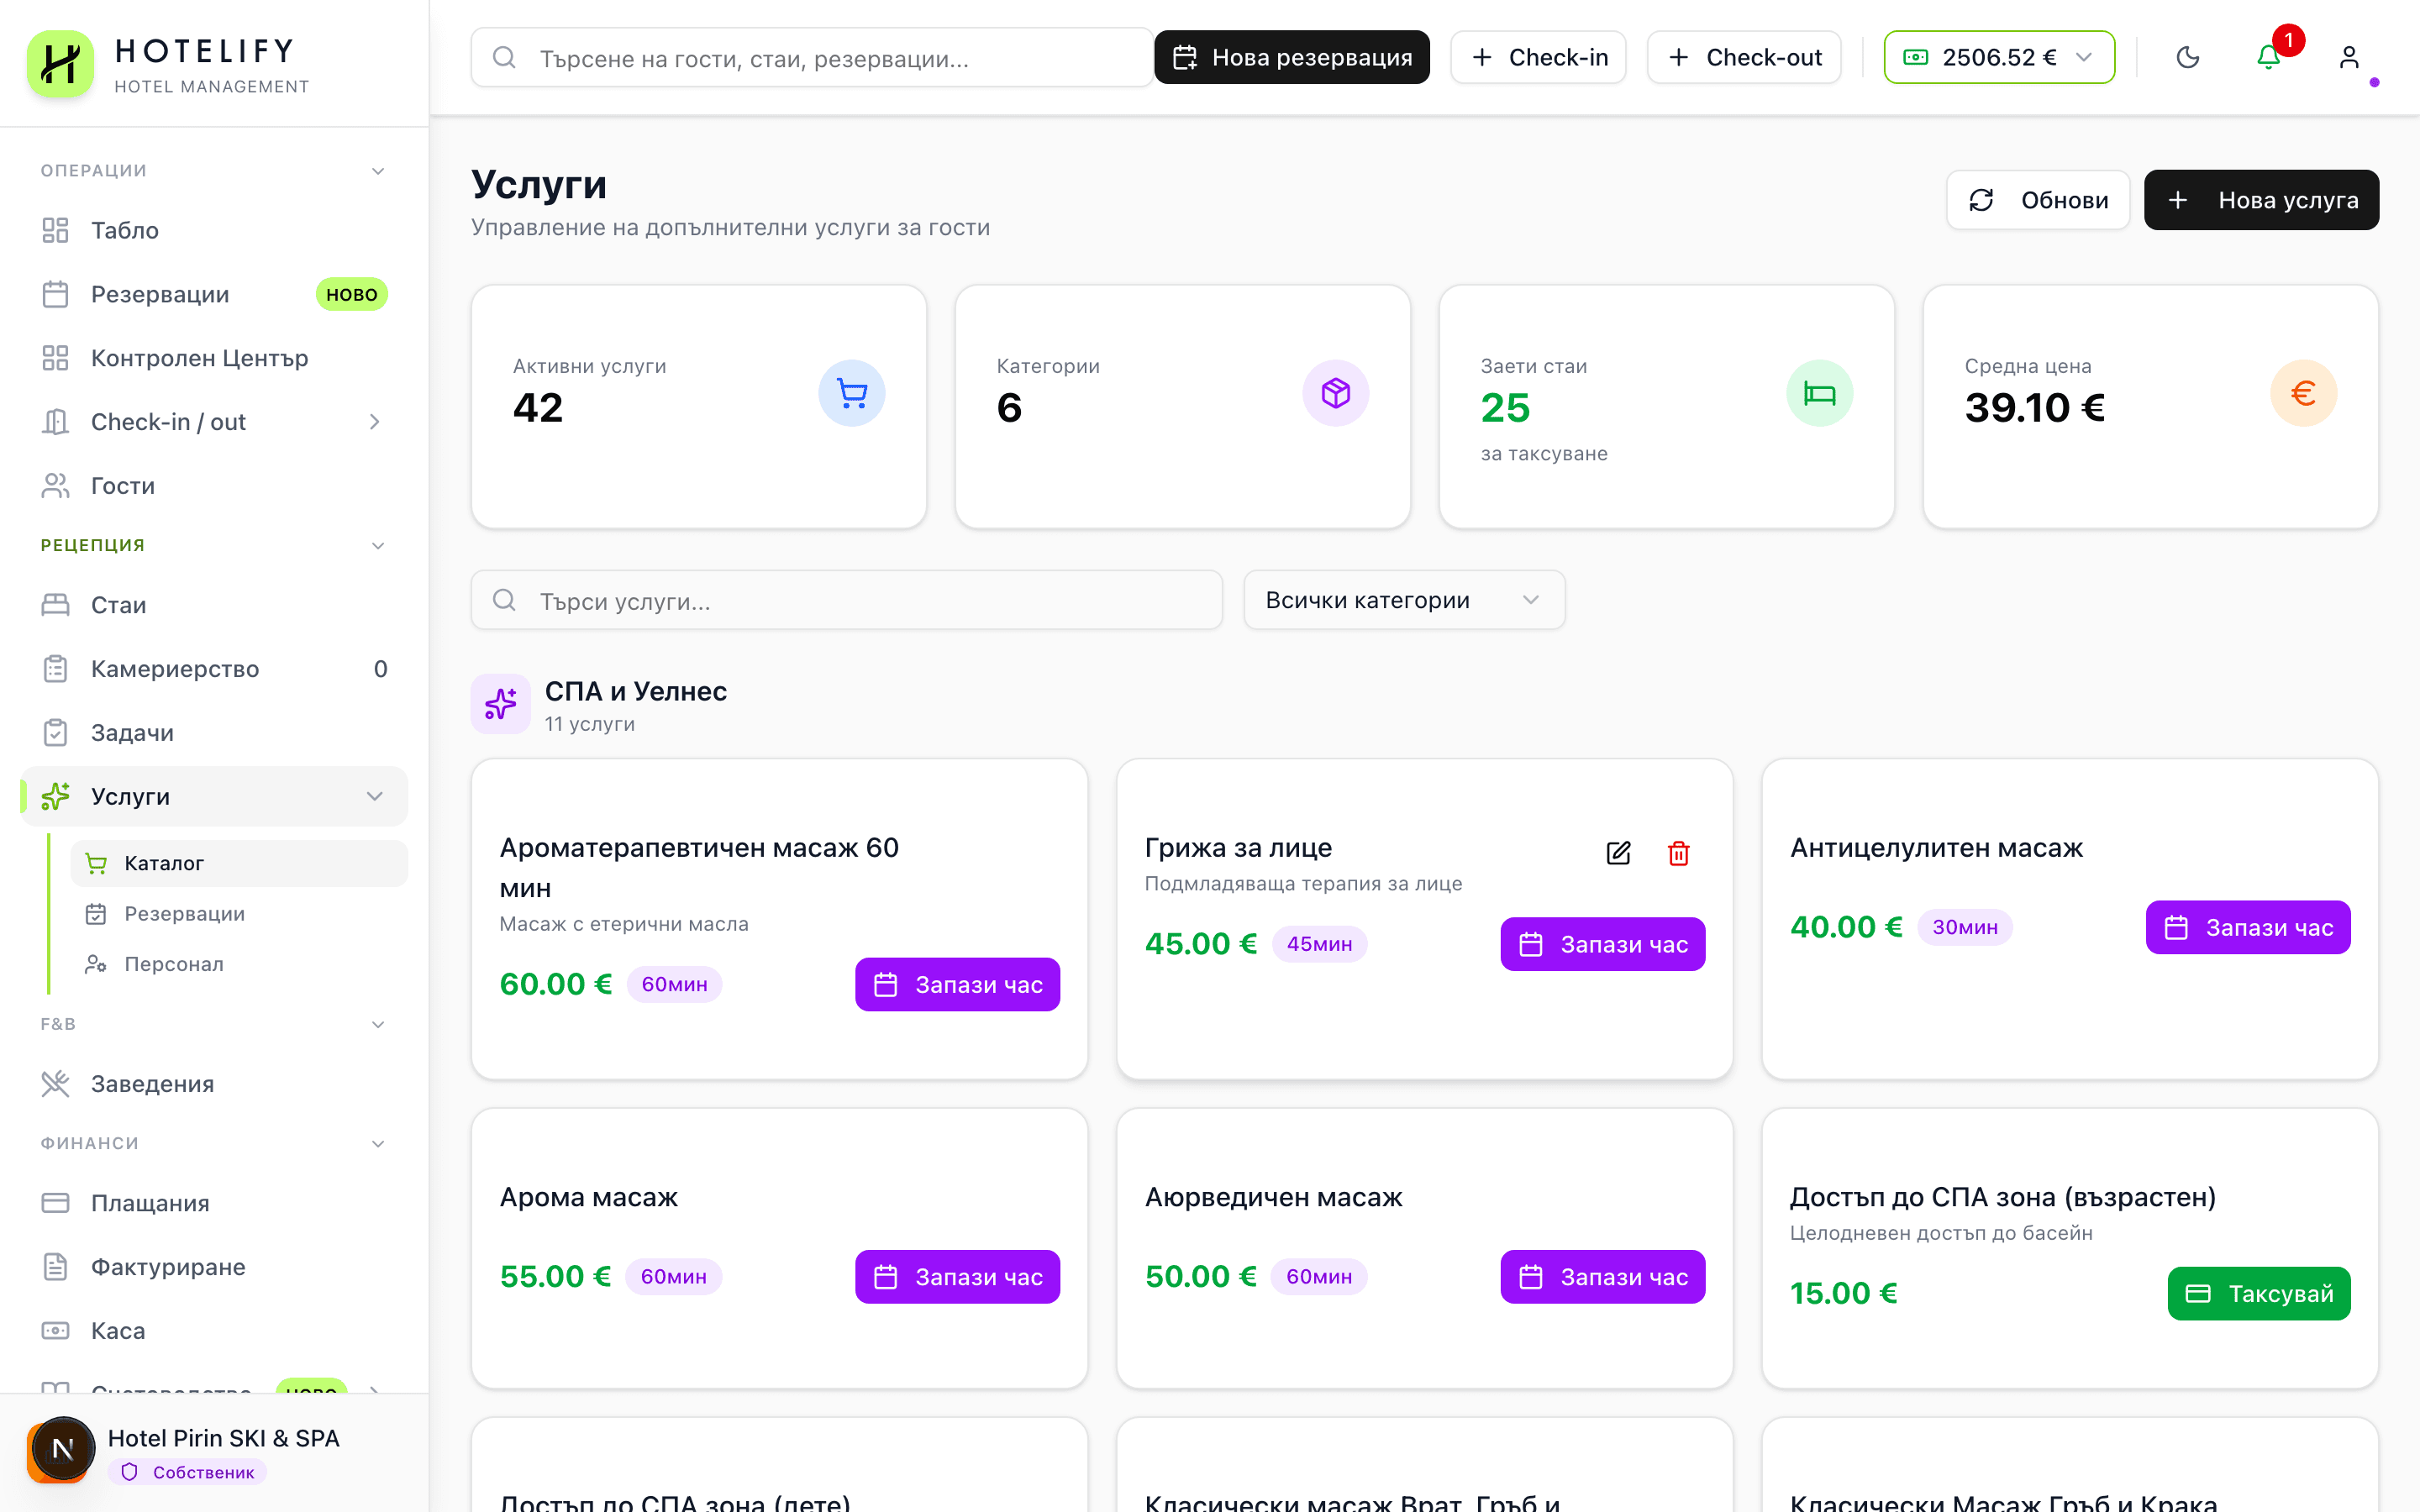Image resolution: width=2420 pixels, height=1512 pixels.
Task: Click the bed icon in Заети стаи card
Action: (x=1819, y=393)
